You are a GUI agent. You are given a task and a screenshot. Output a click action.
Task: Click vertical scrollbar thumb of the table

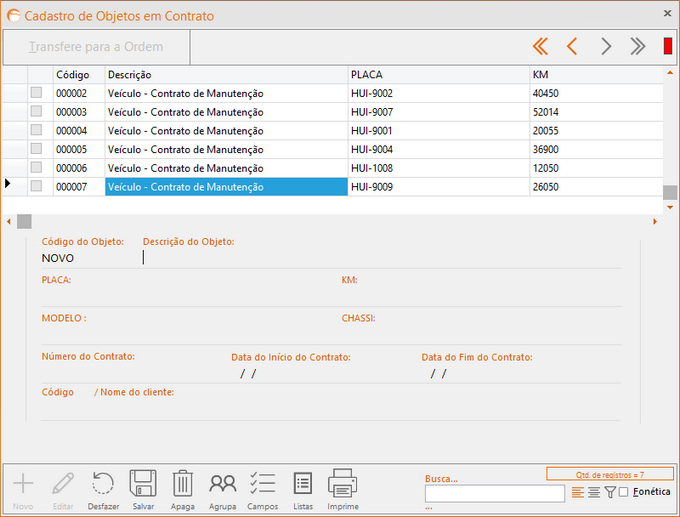pos(670,192)
